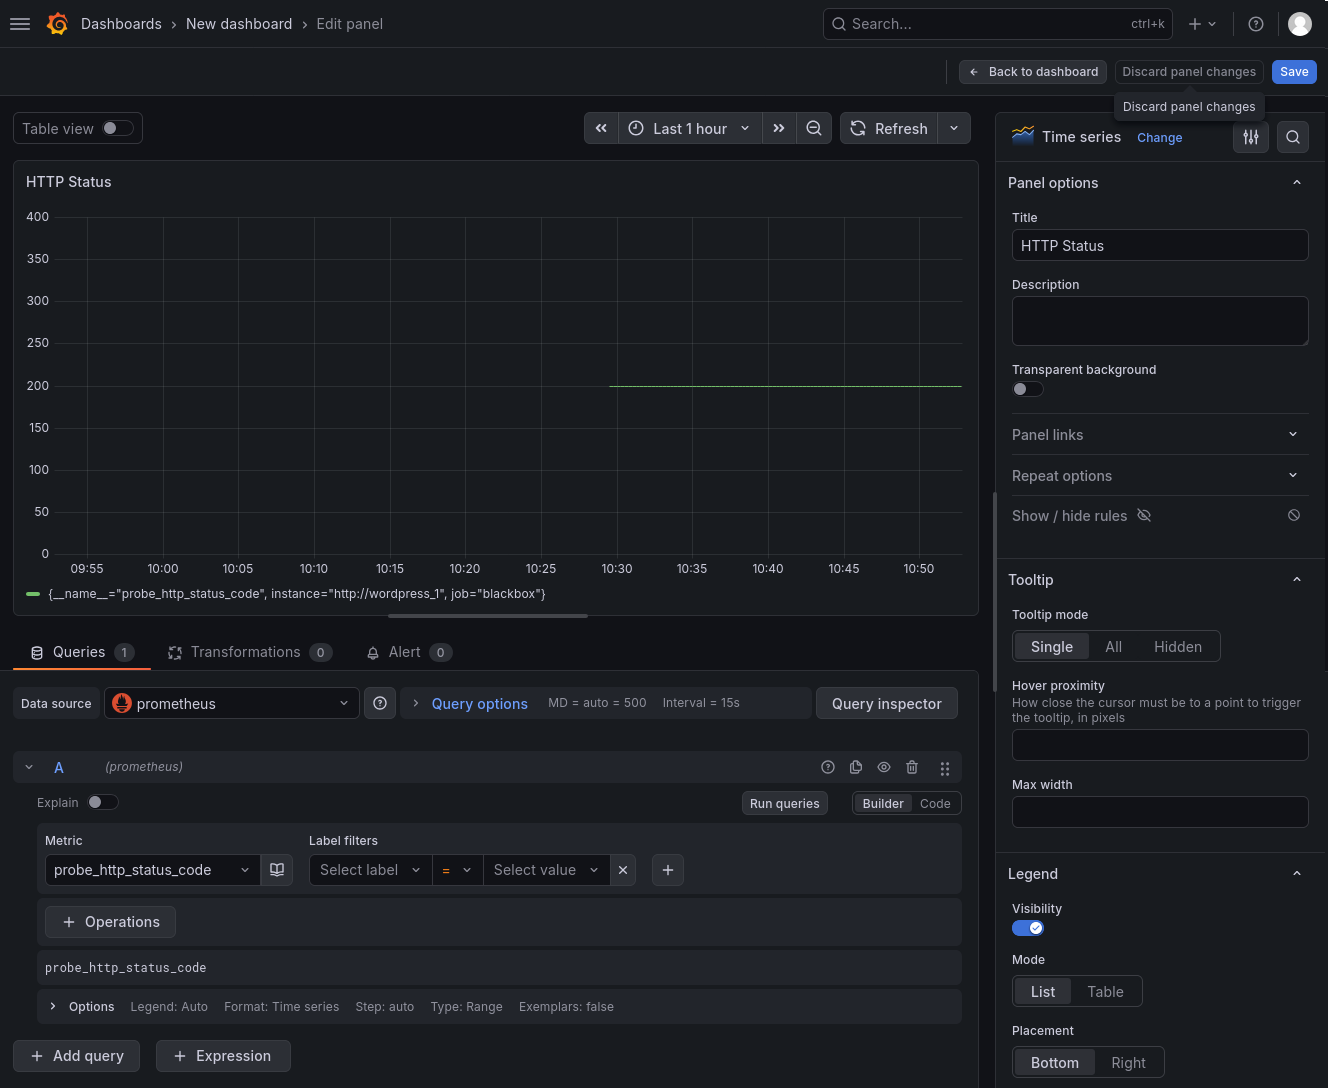Select All tooltip mode
The width and height of the screenshot is (1328, 1088).
coord(1113,647)
